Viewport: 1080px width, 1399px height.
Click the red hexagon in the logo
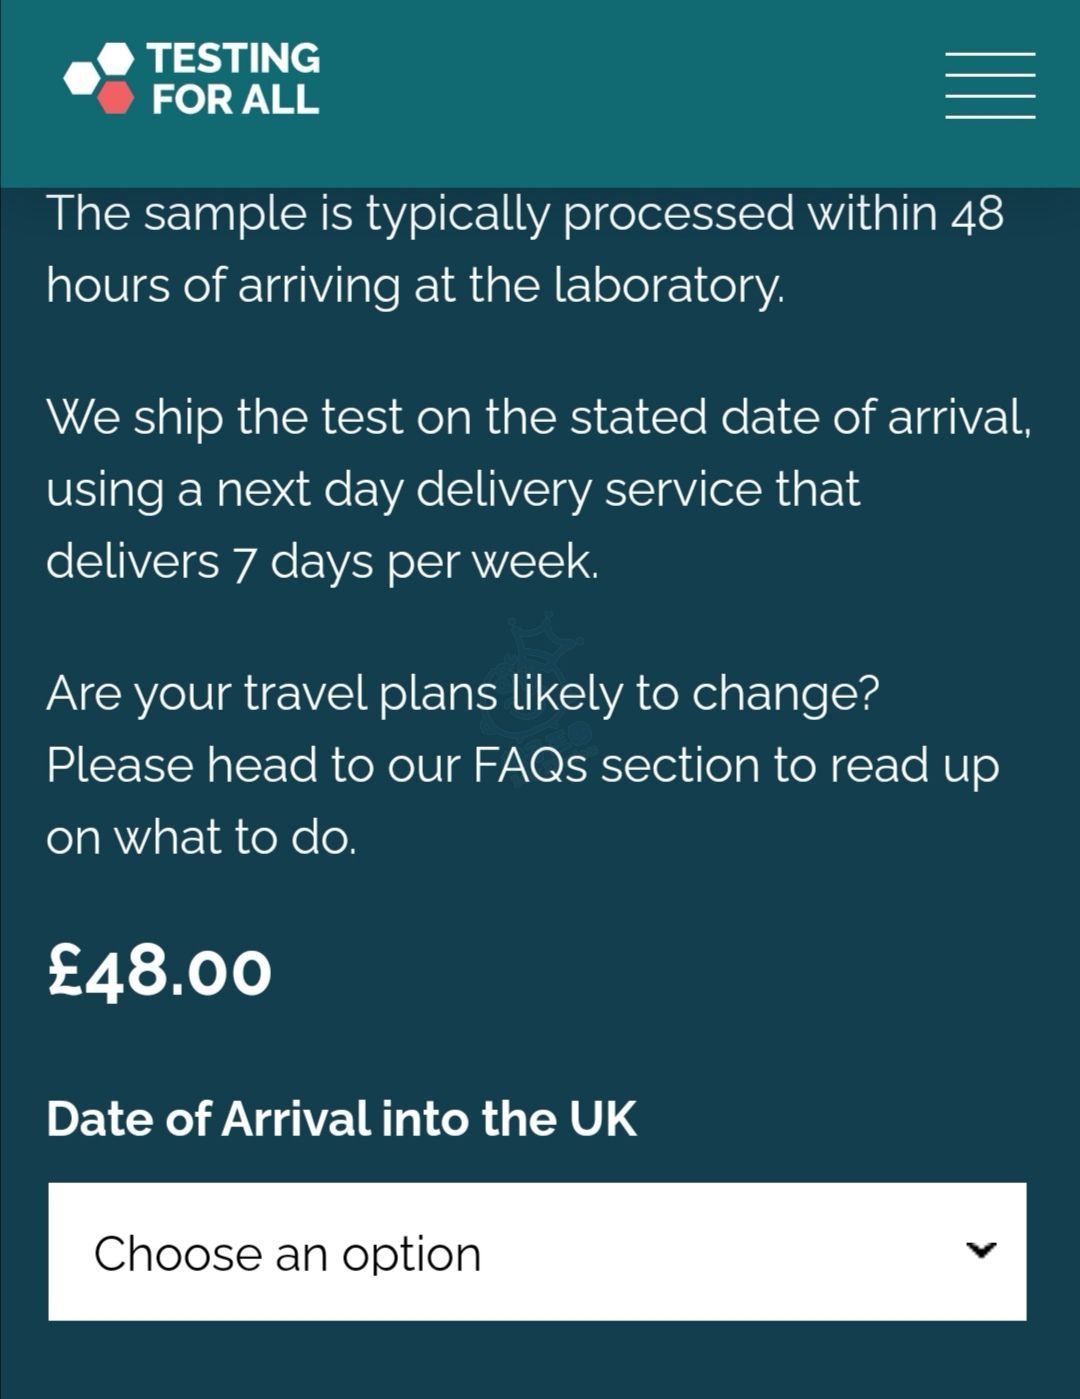116,97
